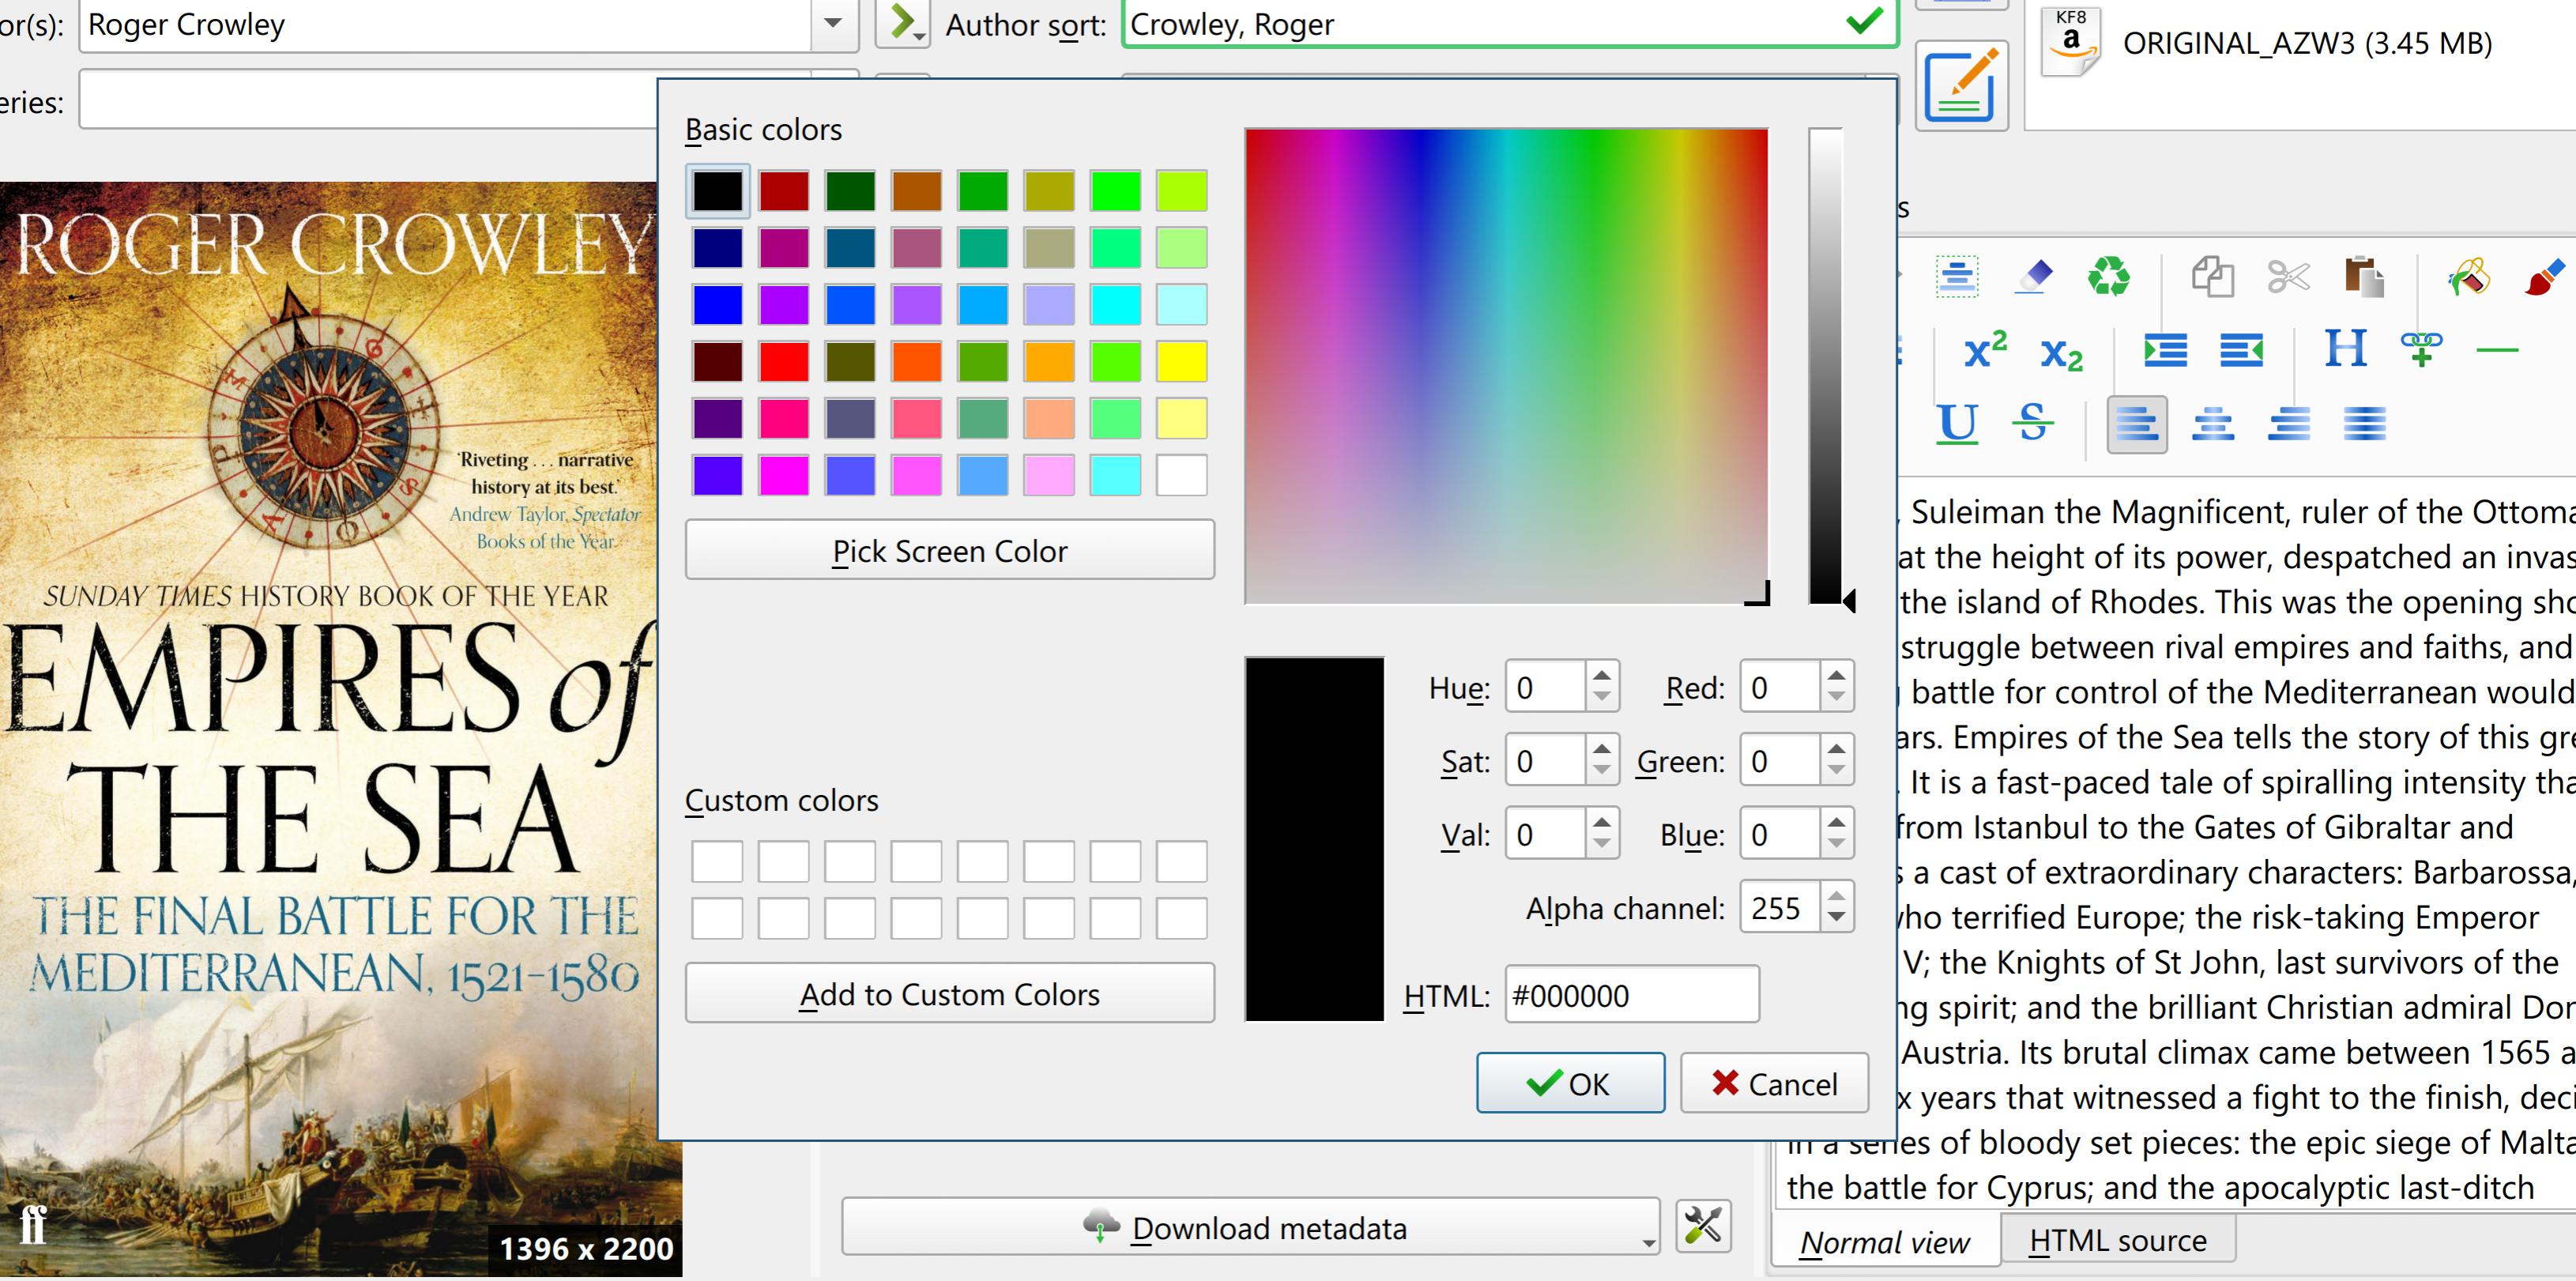This screenshot has height=1281, width=2576.
Task: Click the scissors cut icon
Action: (x=2288, y=276)
